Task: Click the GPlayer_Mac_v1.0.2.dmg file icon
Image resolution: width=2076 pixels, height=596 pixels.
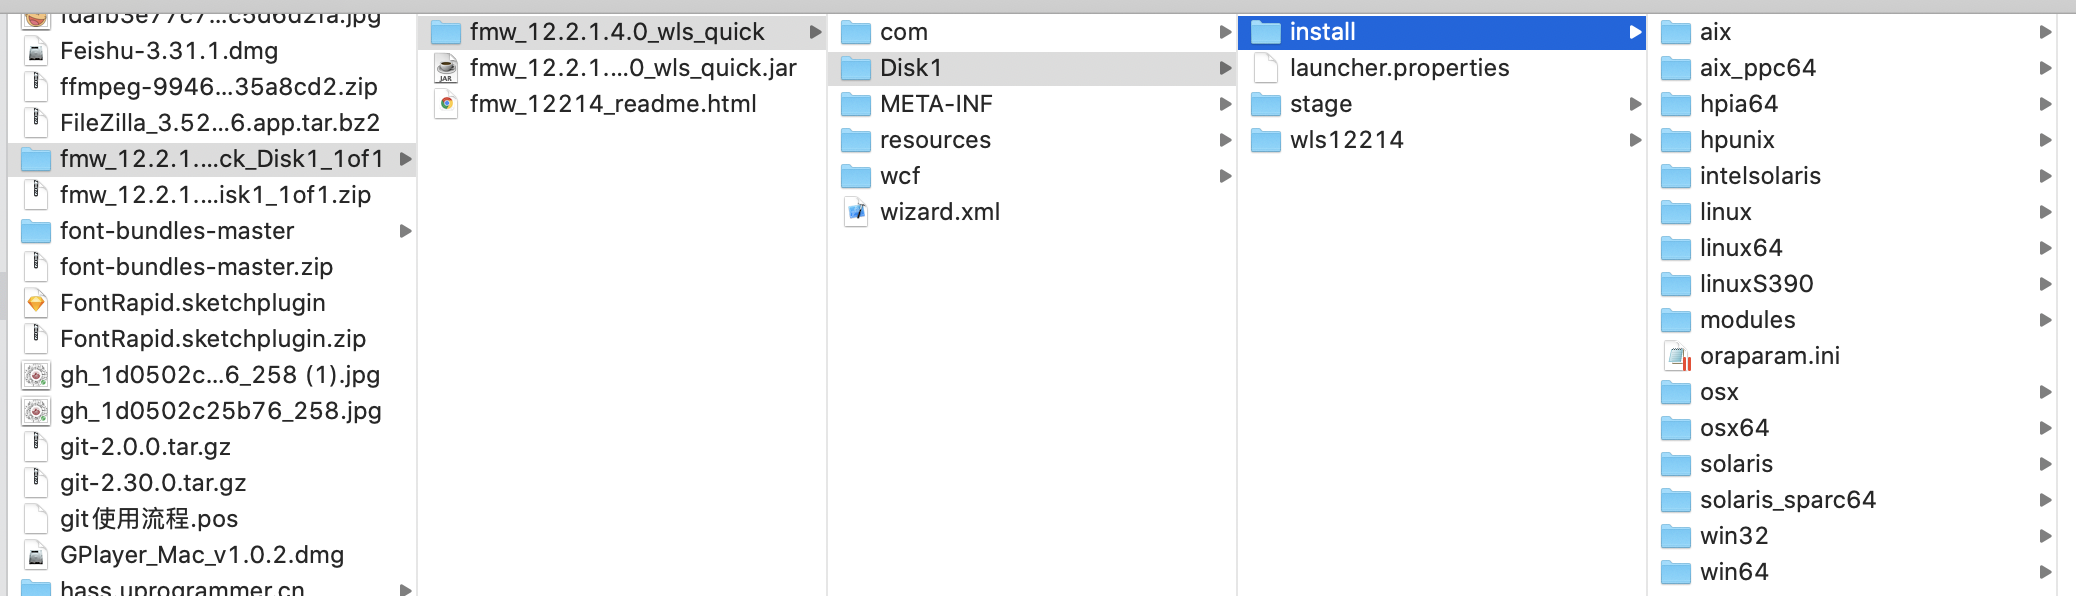Action: click(37, 555)
